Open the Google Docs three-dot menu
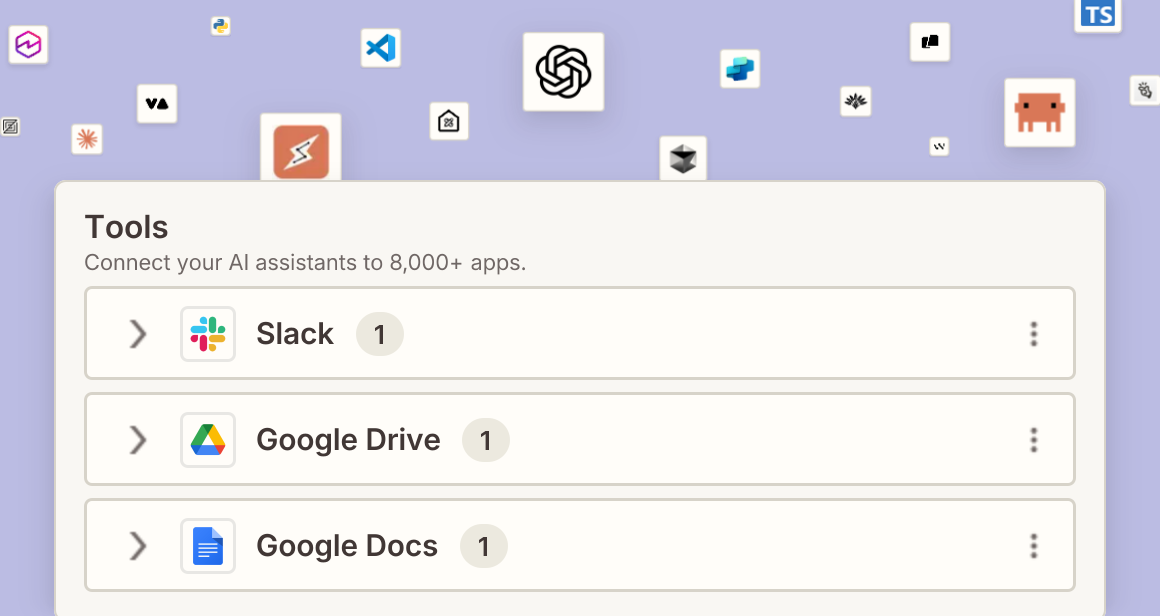Screen dimensions: 1160x616 1033,546
